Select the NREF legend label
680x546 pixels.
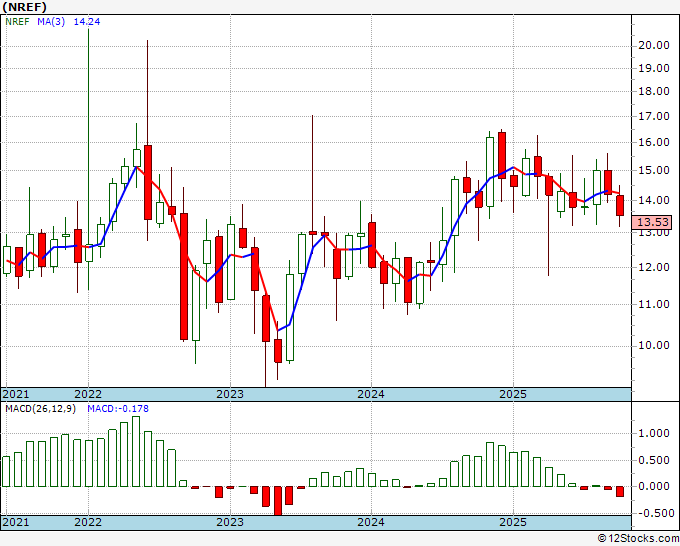click(17, 22)
